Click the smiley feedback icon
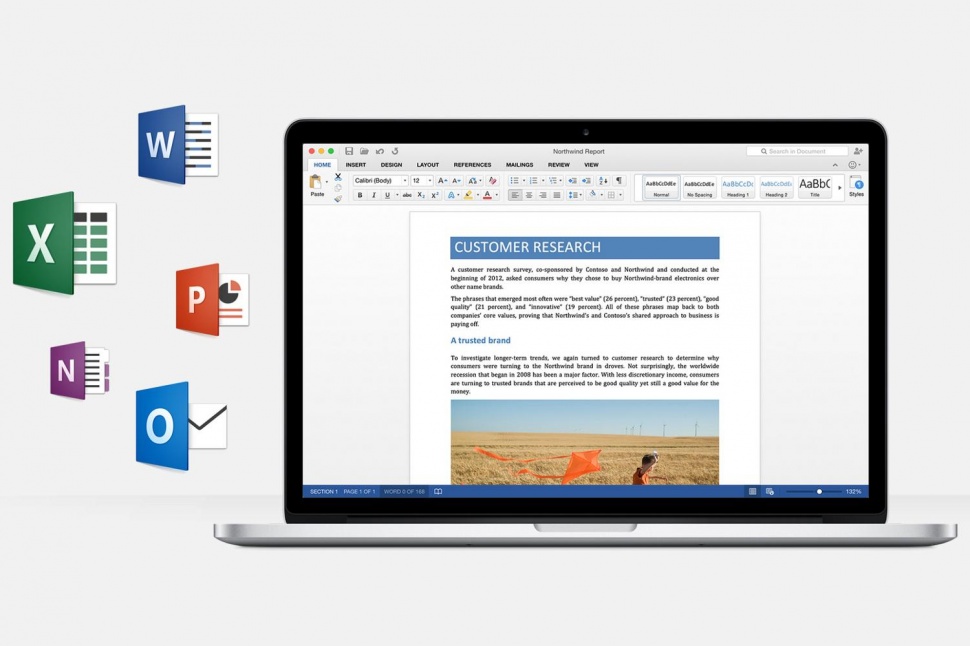This screenshot has height=646, width=970. click(x=852, y=165)
